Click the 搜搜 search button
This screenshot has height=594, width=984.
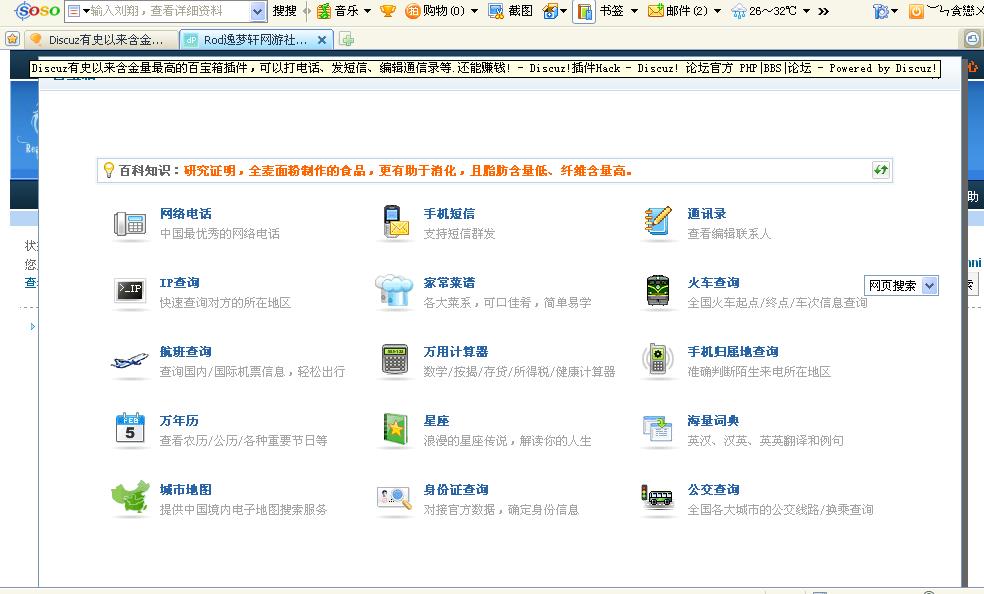point(284,11)
